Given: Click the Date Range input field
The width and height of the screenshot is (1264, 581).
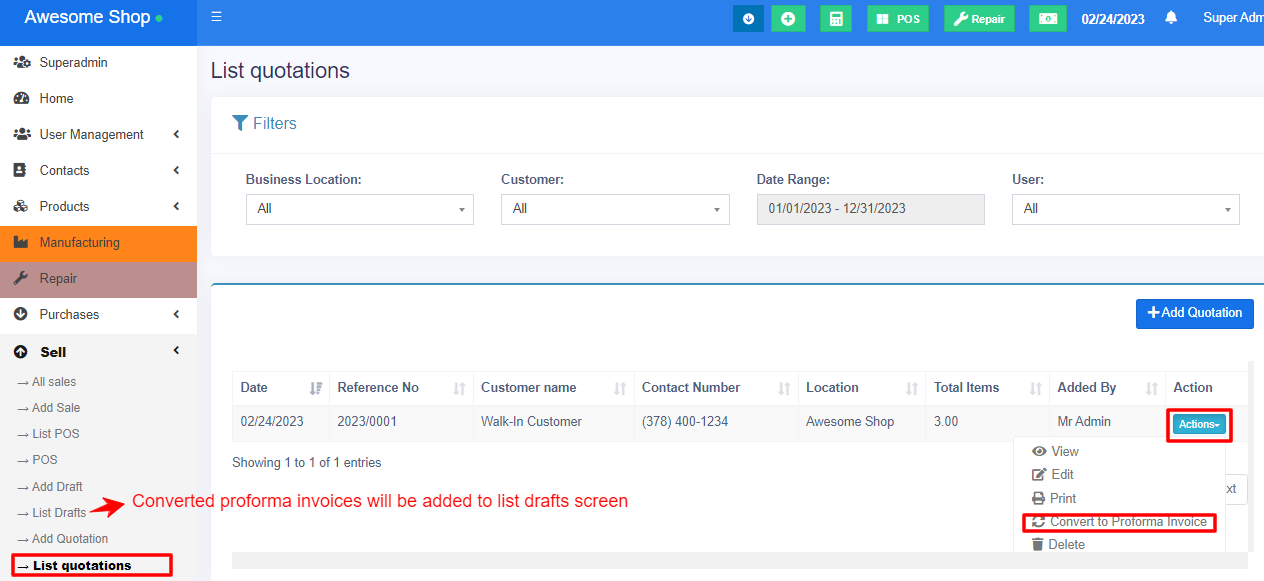Looking at the screenshot, I should point(870,209).
